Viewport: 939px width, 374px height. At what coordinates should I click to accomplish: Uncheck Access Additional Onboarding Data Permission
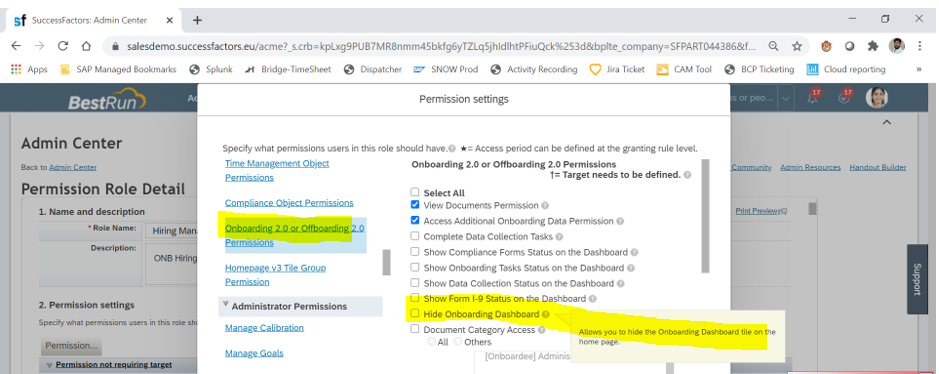click(414, 220)
